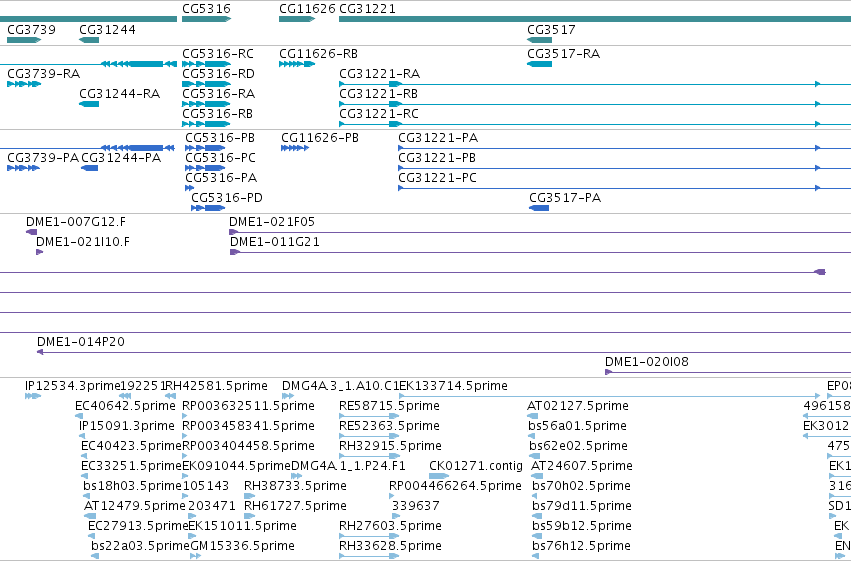This screenshot has height=561, width=851.
Task: Click protein label CG3739-PA
Action: [43, 158]
